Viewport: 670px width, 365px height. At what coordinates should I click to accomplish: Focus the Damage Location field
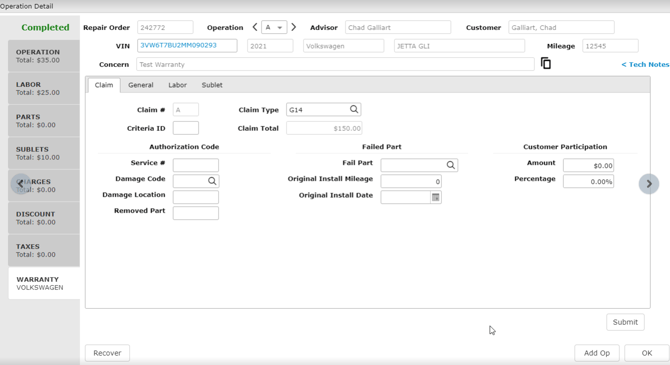(x=196, y=197)
